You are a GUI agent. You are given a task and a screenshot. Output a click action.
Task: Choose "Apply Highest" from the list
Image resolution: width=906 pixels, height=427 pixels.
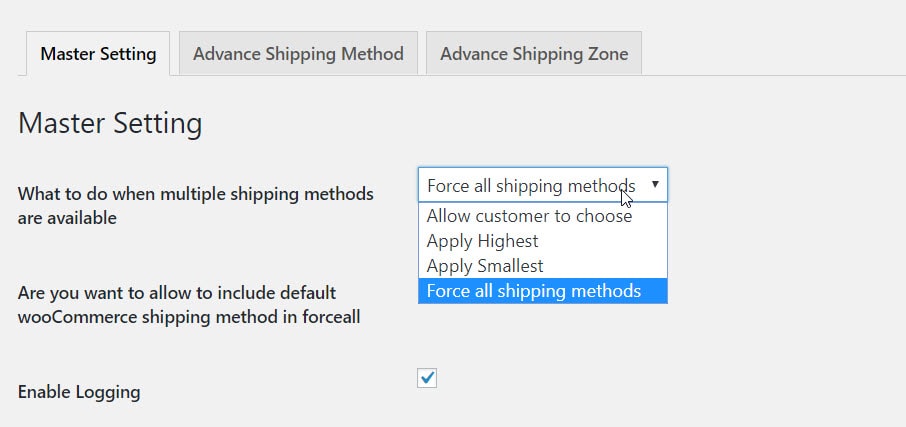(x=483, y=241)
